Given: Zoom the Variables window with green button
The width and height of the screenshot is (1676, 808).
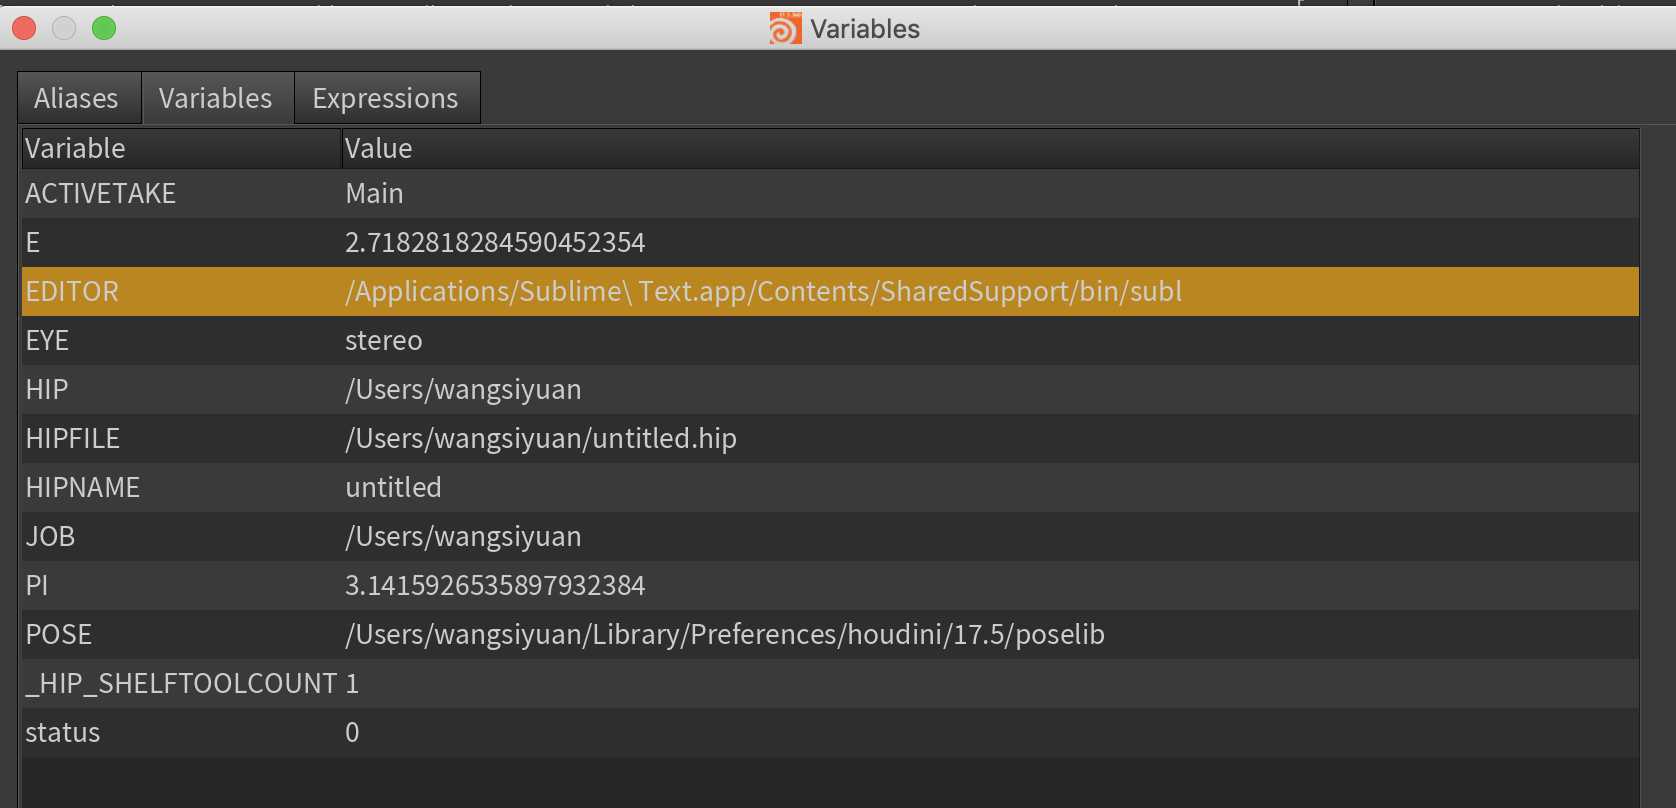Looking at the screenshot, I should [104, 28].
